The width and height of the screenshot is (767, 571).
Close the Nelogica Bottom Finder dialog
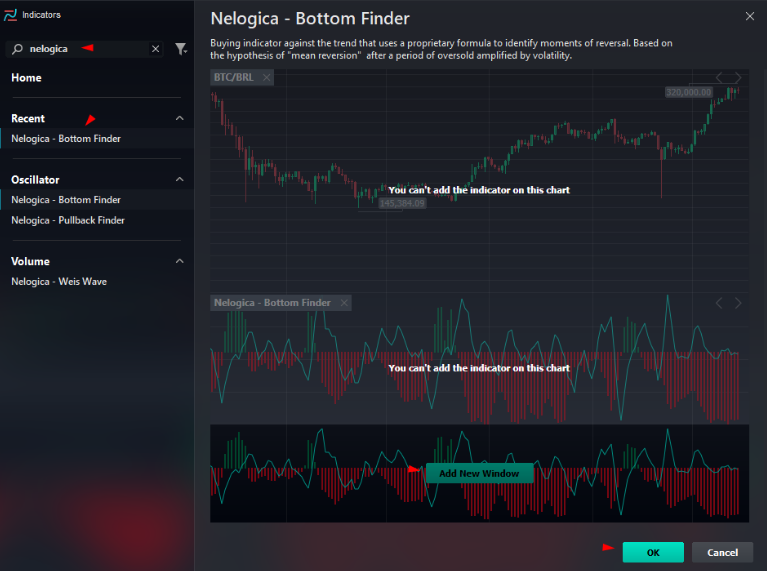pyautogui.click(x=749, y=16)
